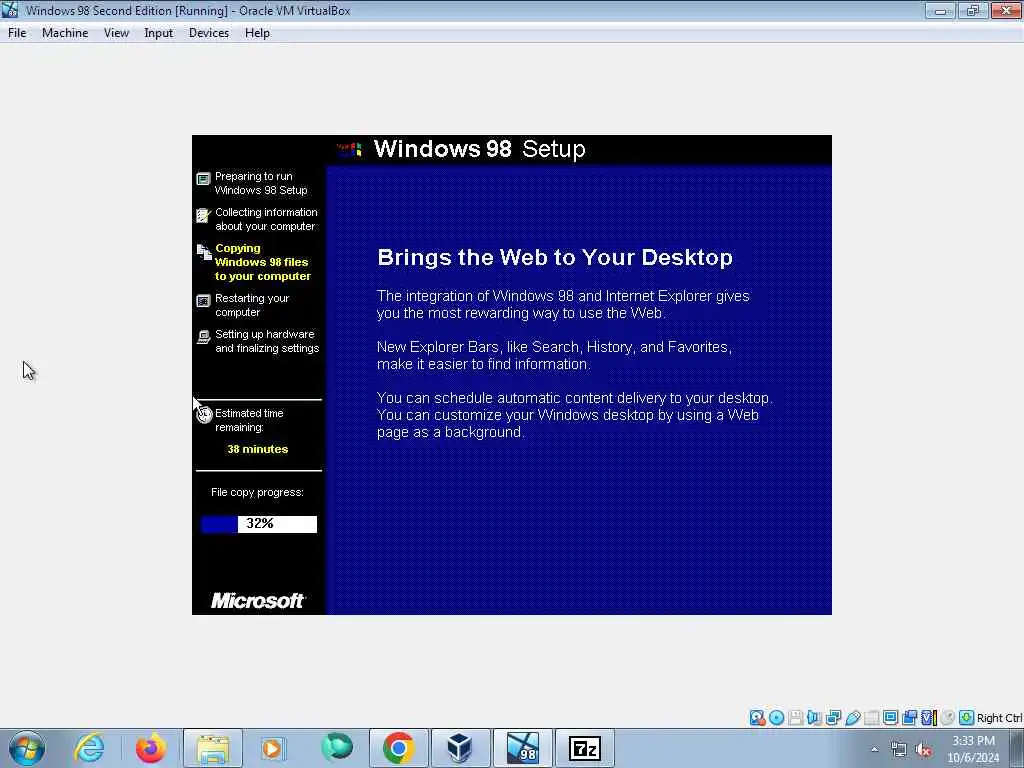This screenshot has height=768, width=1024.
Task: Minimize the VirtualBox window
Action: (x=940, y=10)
